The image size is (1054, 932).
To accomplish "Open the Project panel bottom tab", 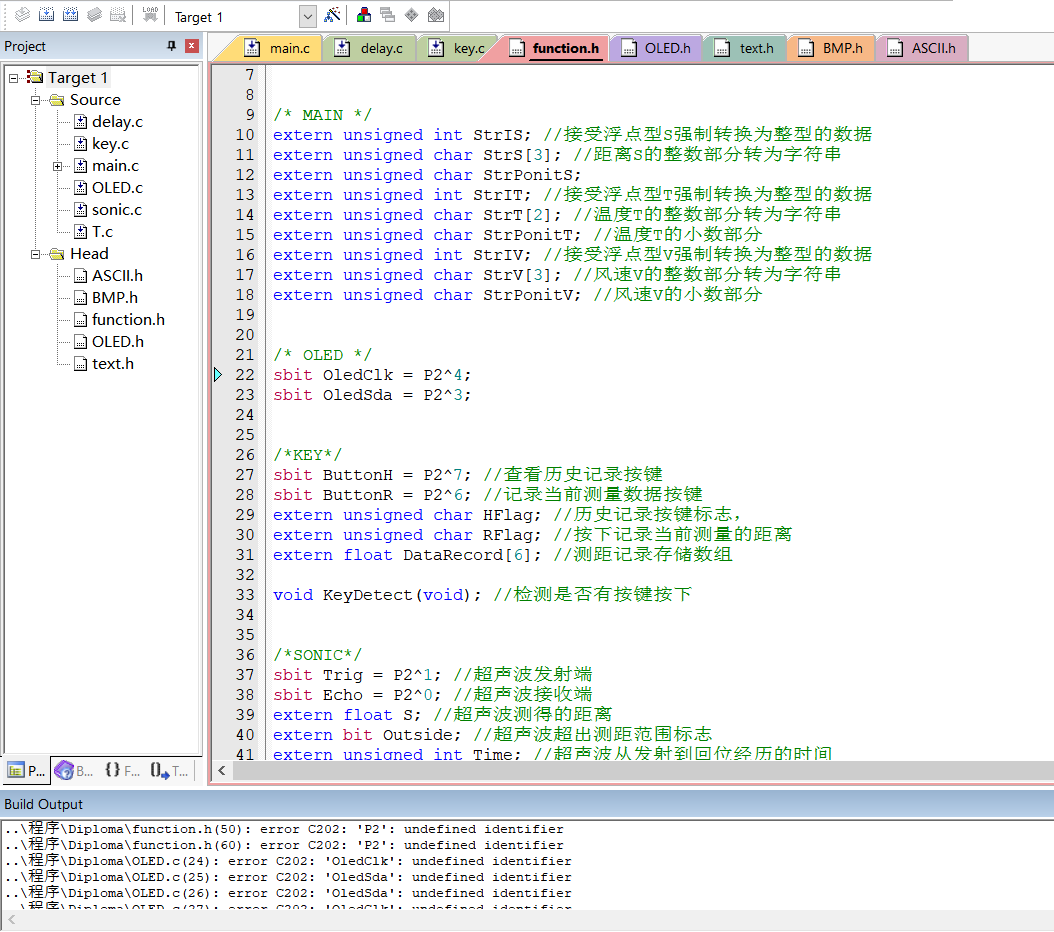I will (26, 771).
